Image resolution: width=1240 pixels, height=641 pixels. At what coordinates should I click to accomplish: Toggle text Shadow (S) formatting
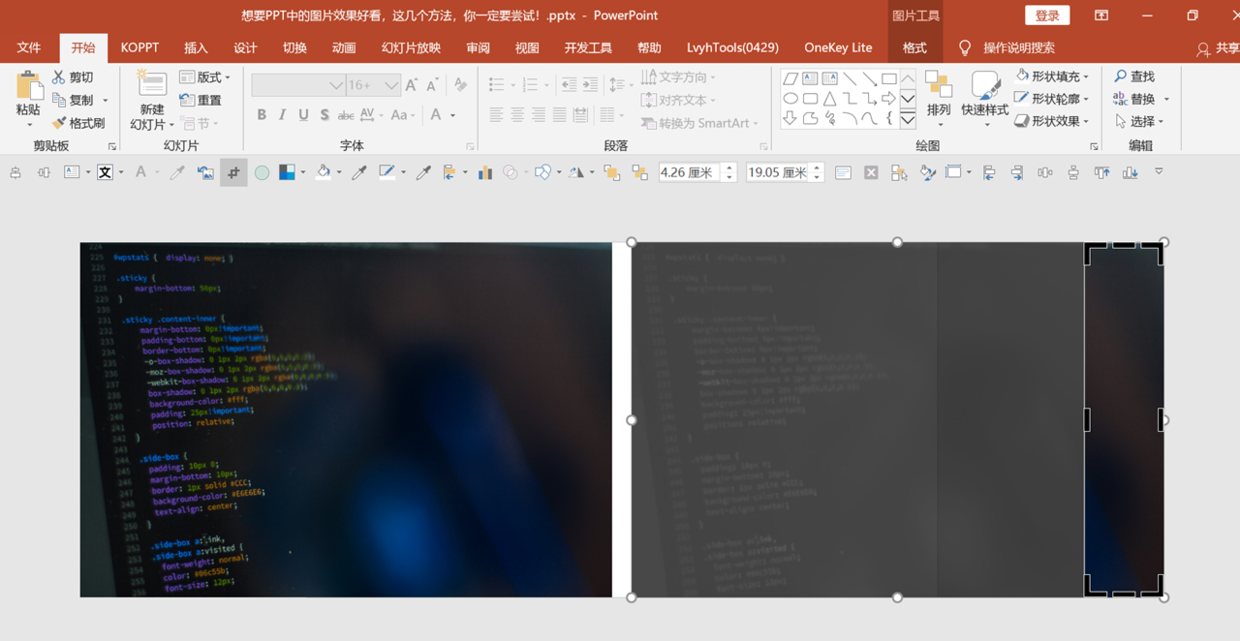[x=324, y=115]
